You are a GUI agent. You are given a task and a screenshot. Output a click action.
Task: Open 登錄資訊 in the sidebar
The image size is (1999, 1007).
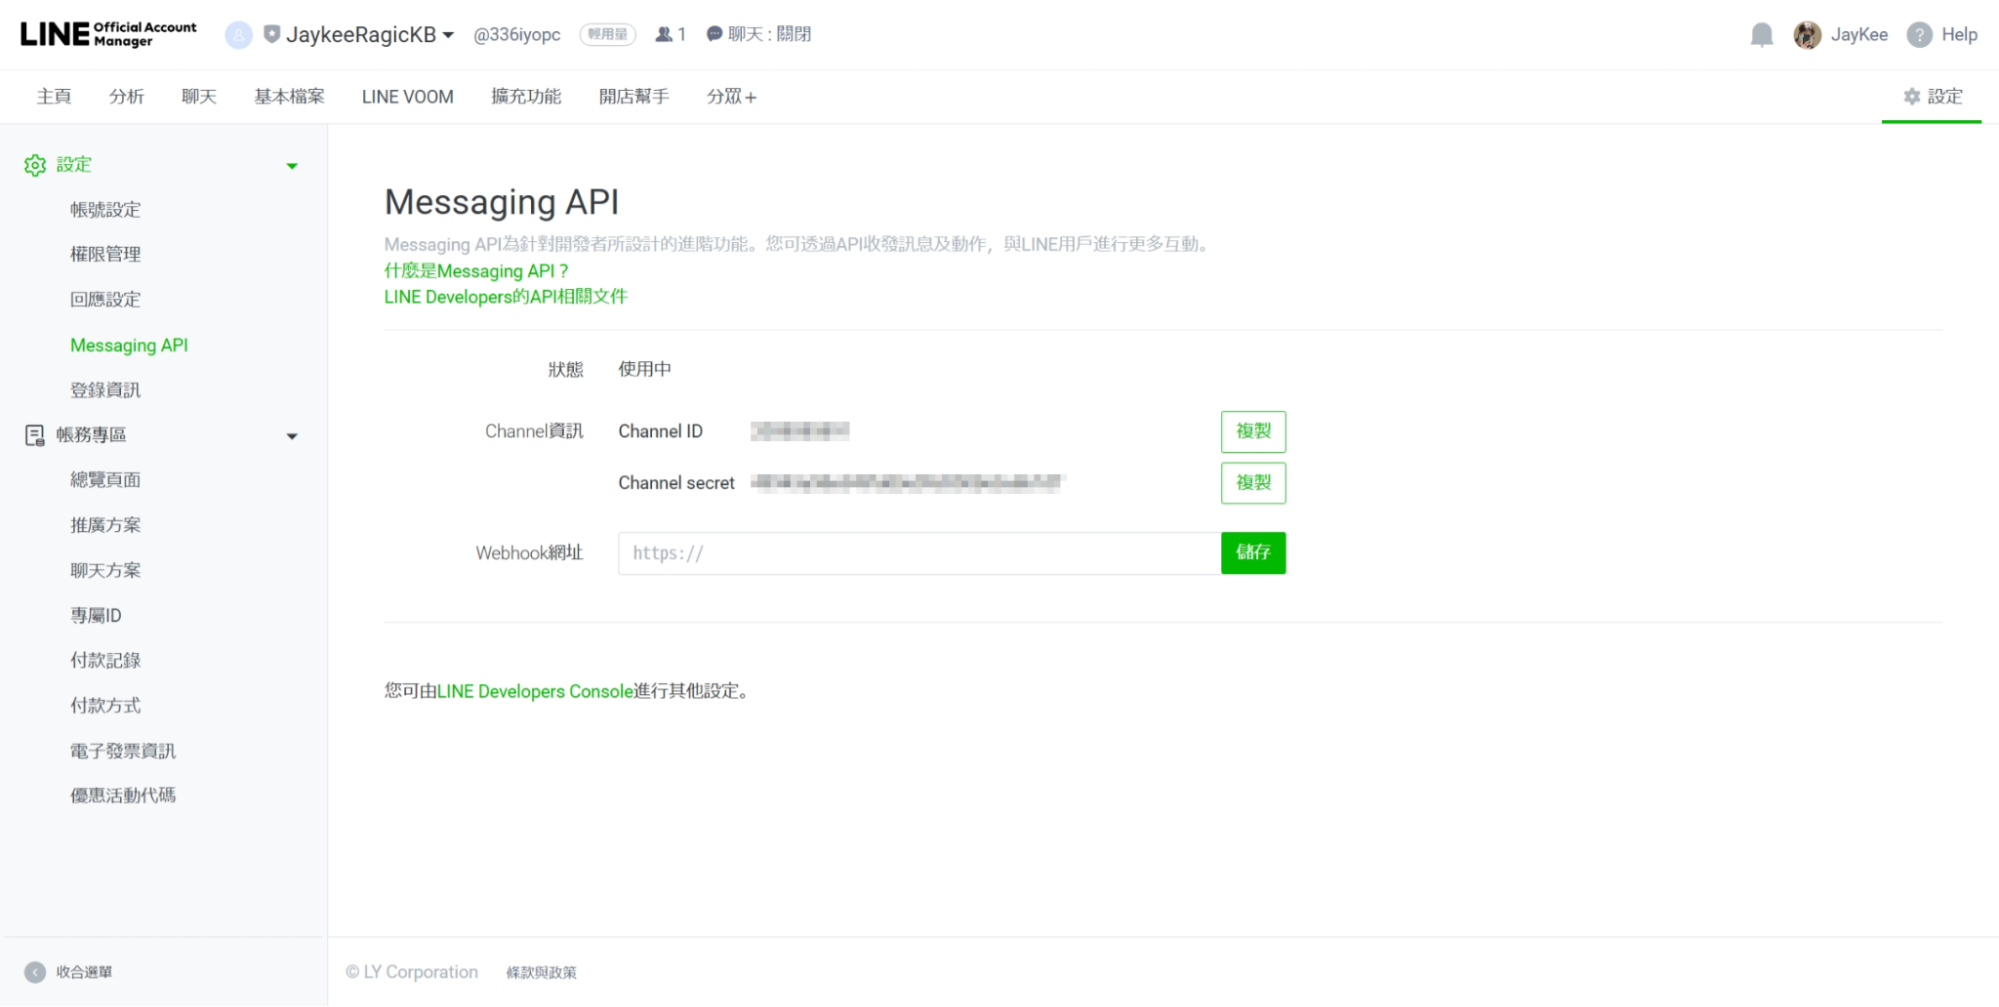[105, 390]
